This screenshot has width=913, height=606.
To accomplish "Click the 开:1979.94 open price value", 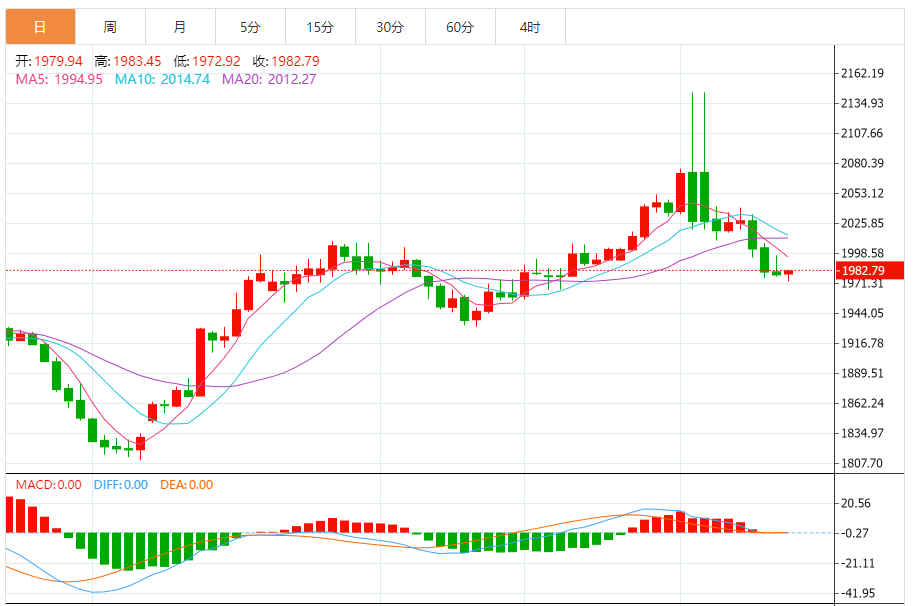I will point(49,61).
